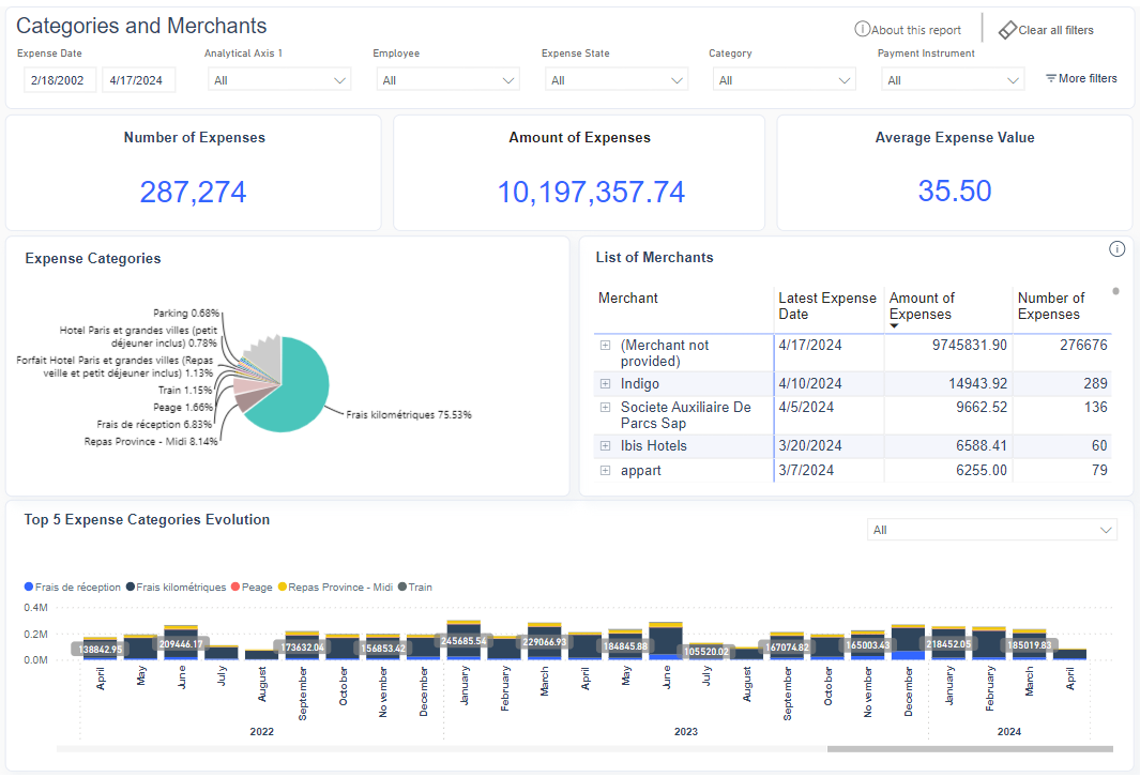Click the Clear all filters eraser icon
The width and height of the screenshot is (1140, 777).
click(x=1007, y=30)
